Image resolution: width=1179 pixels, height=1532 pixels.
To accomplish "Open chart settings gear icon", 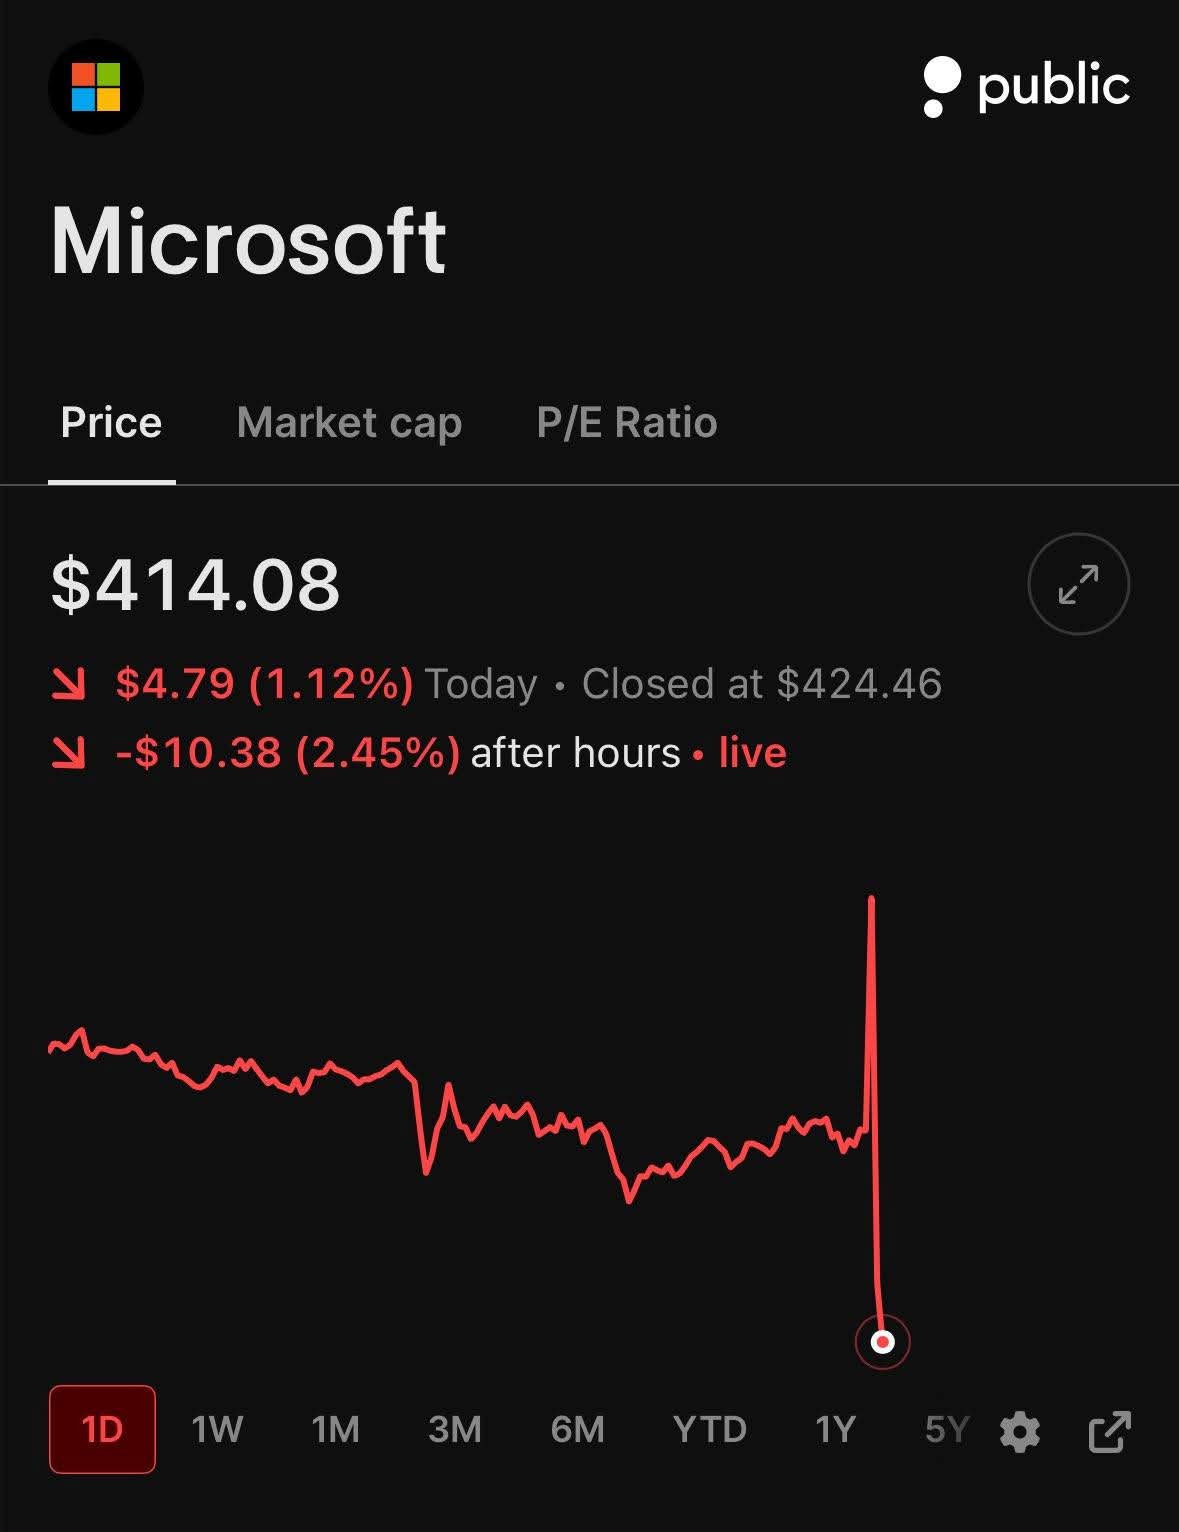I will 1019,1431.
